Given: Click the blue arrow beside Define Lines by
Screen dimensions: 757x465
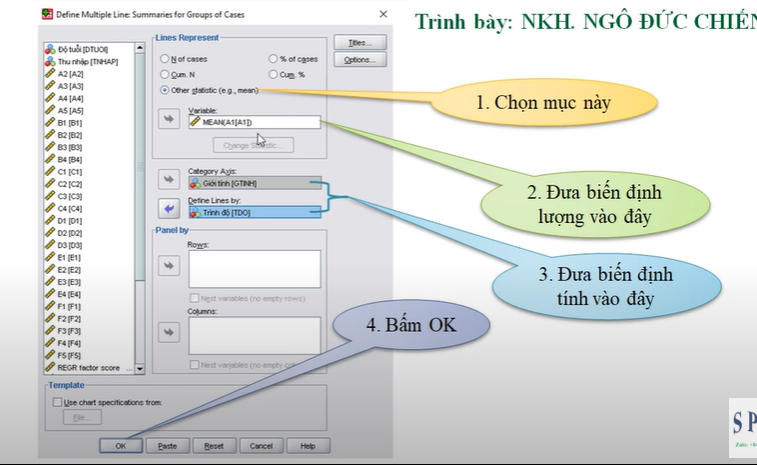Looking at the screenshot, I should pos(169,209).
